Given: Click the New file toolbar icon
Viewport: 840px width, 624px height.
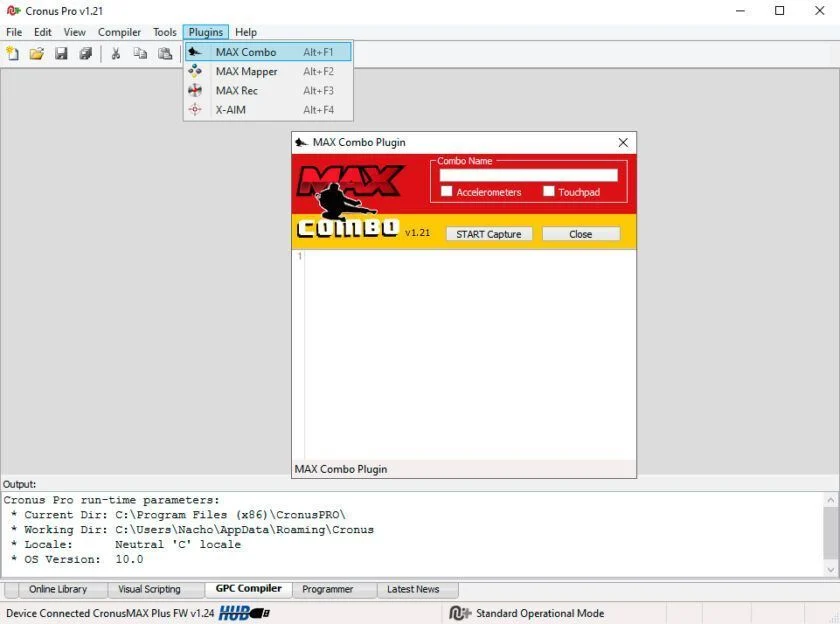Looking at the screenshot, I should tap(12, 54).
